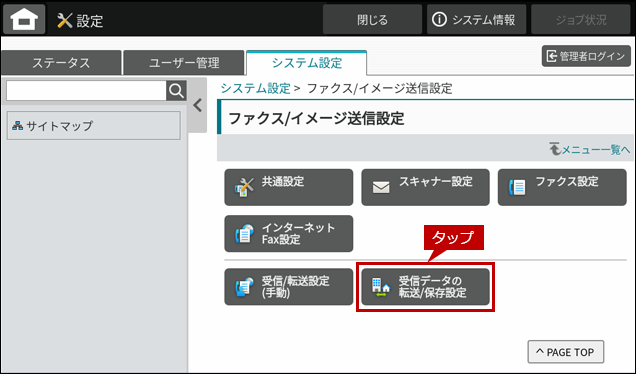636x374 pixels.
Task: Click the 閉じる button
Action: pyautogui.click(x=372, y=19)
